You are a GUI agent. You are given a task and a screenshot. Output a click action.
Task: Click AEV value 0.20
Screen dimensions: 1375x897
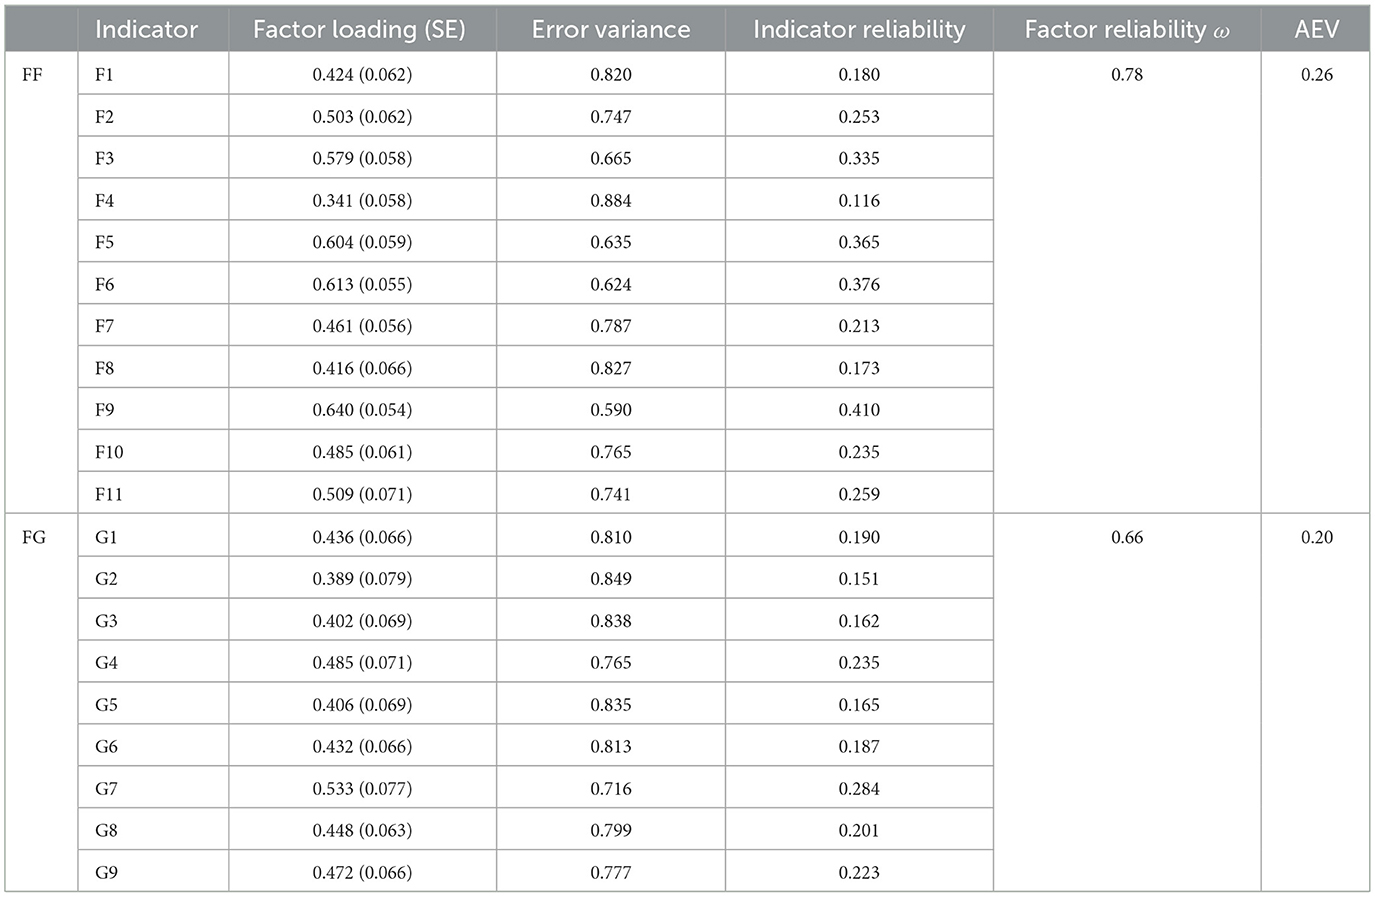tap(1317, 537)
